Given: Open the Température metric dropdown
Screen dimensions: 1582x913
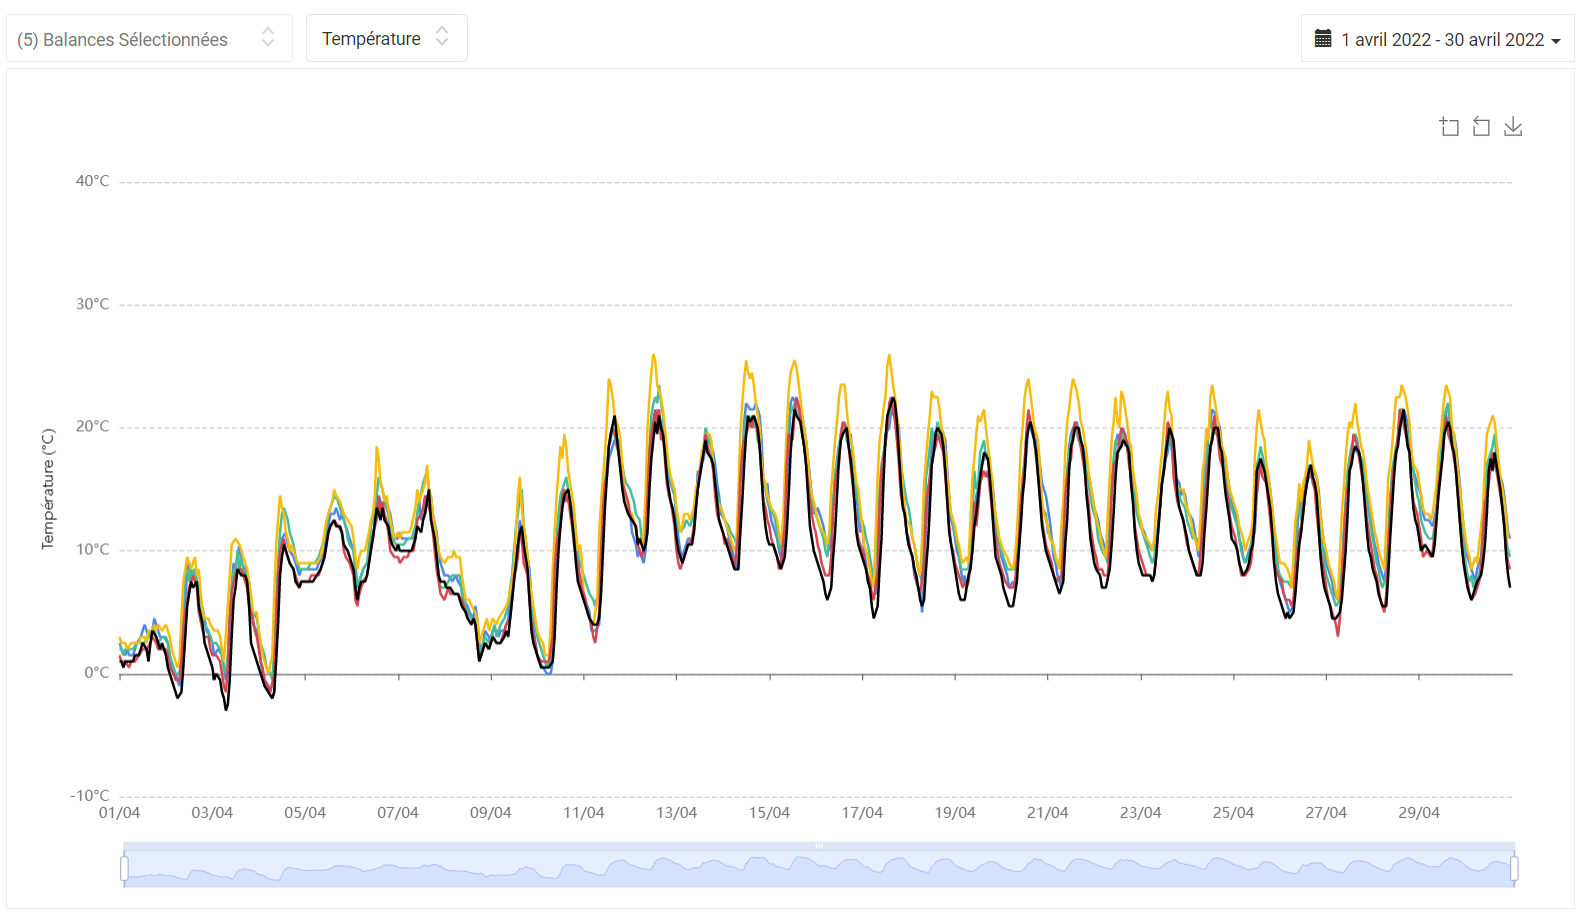Looking at the screenshot, I should (x=386, y=38).
